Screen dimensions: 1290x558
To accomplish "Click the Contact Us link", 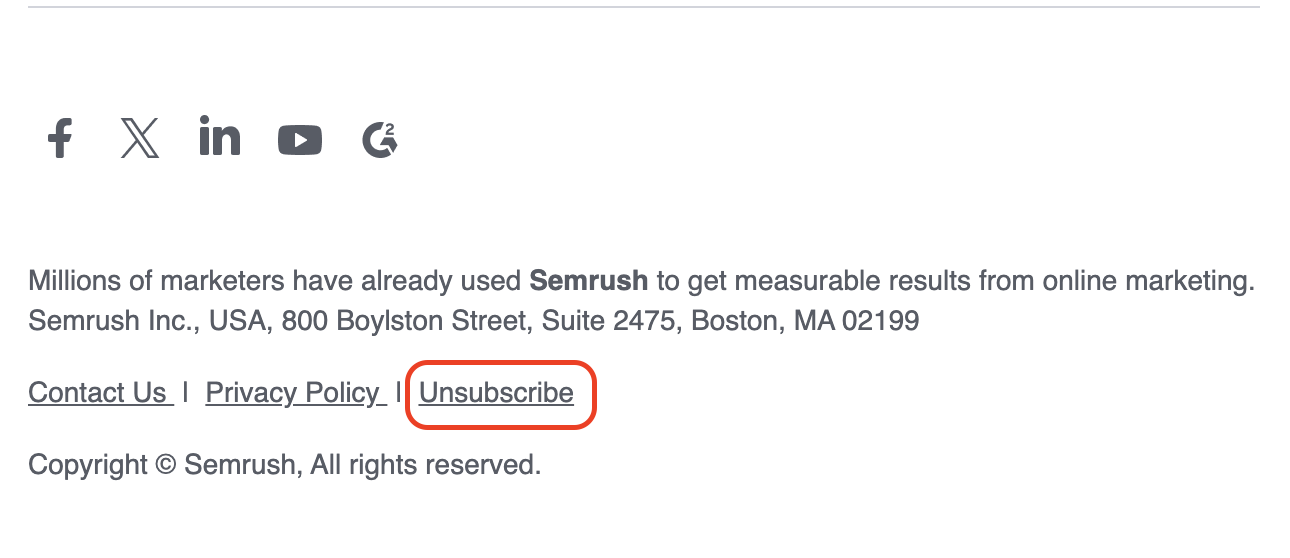I will click(x=98, y=393).
